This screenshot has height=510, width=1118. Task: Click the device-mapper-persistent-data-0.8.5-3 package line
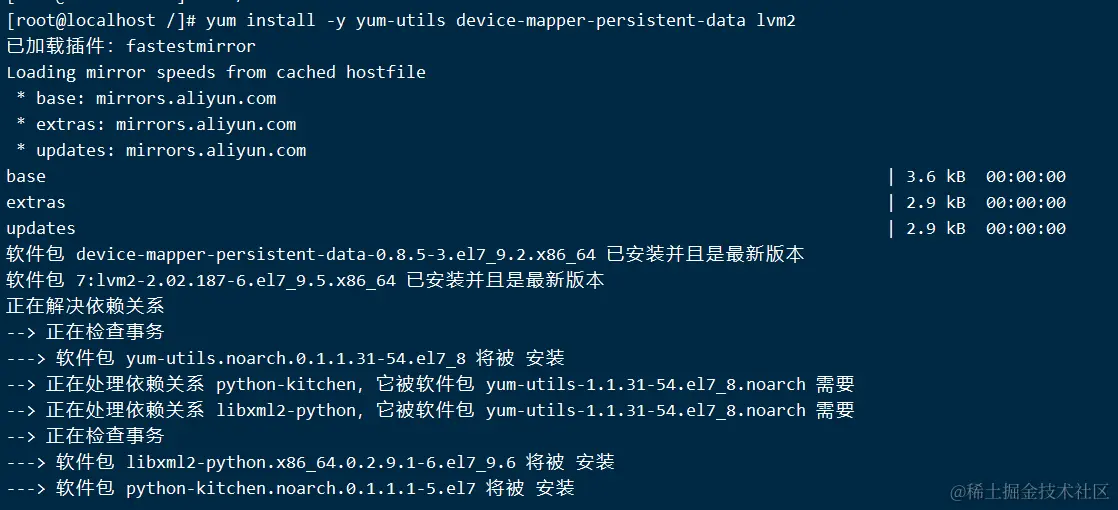tap(405, 254)
